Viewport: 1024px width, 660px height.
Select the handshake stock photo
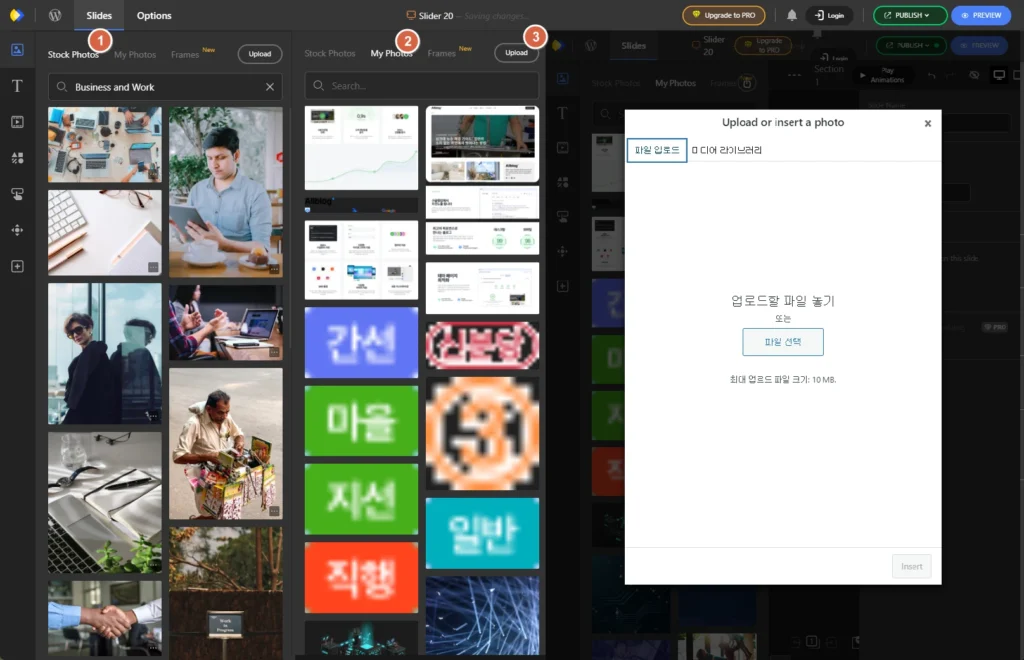[x=104, y=618]
